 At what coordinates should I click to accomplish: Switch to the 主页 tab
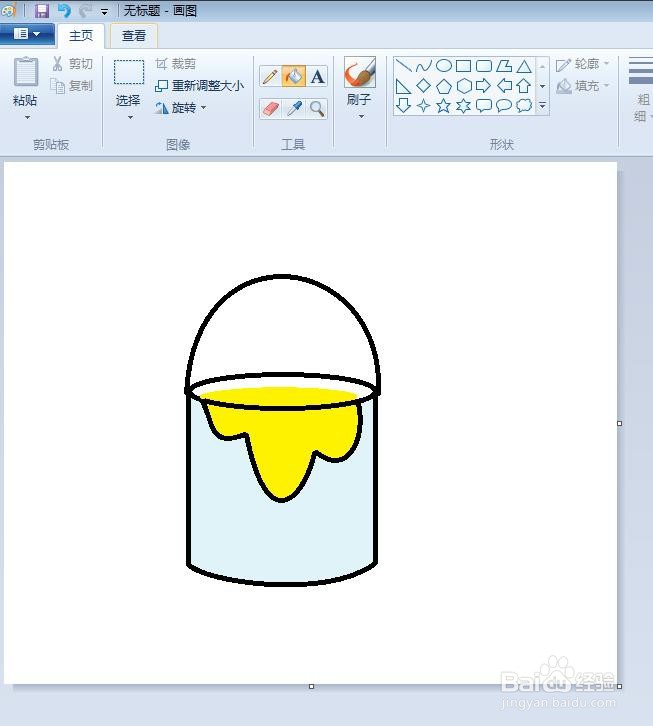(x=81, y=36)
